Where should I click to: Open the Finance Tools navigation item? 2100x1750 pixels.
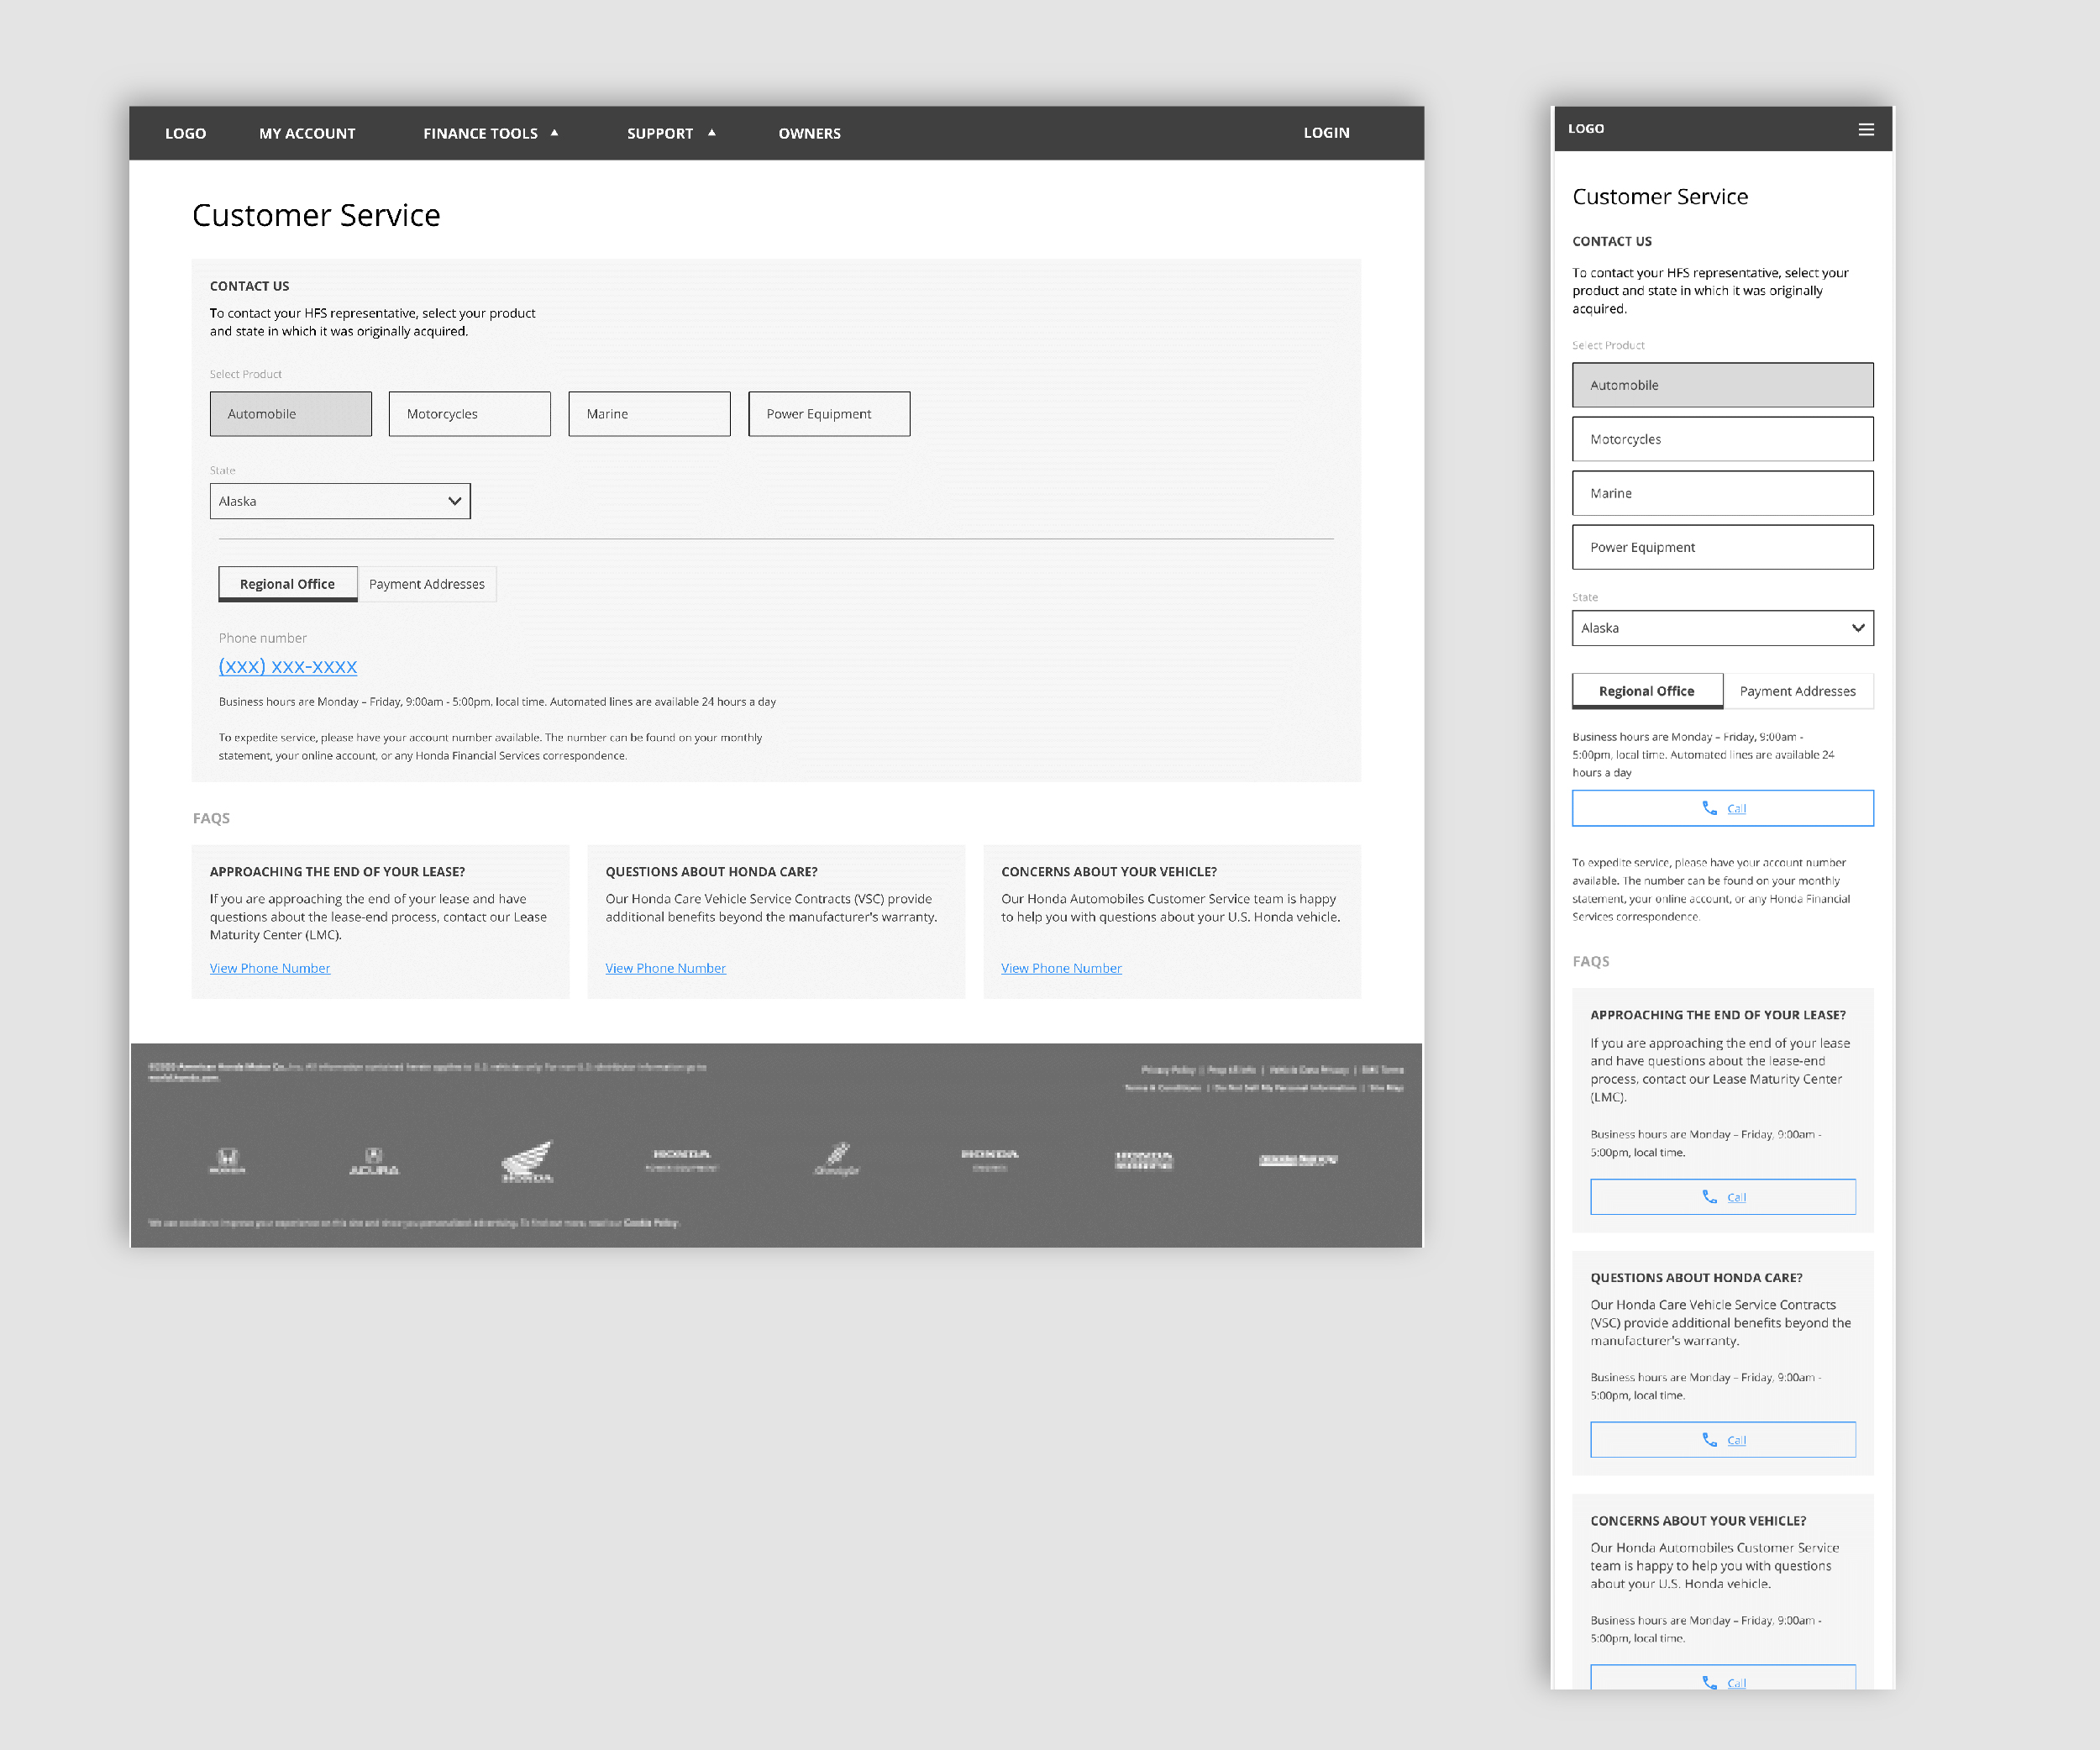(x=480, y=133)
